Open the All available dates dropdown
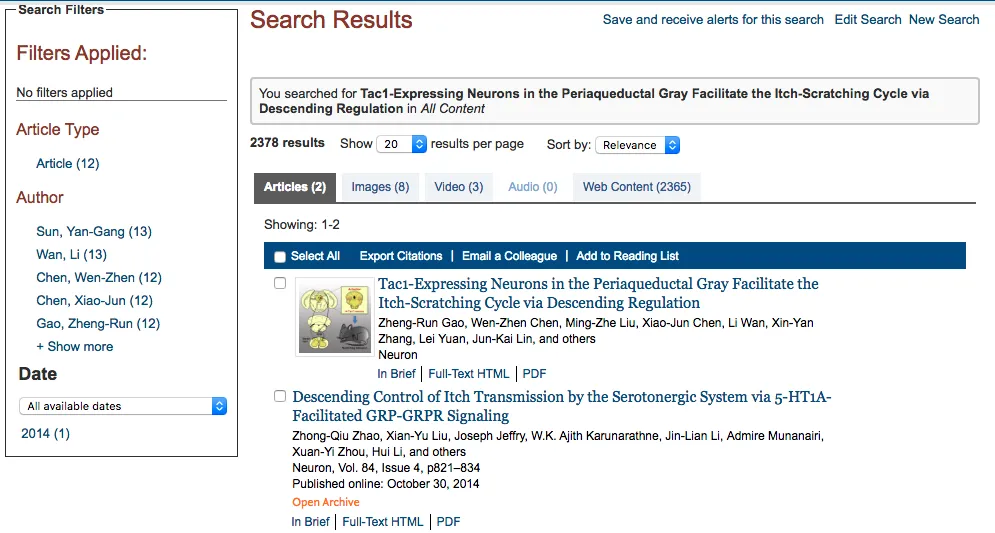 click(x=123, y=406)
